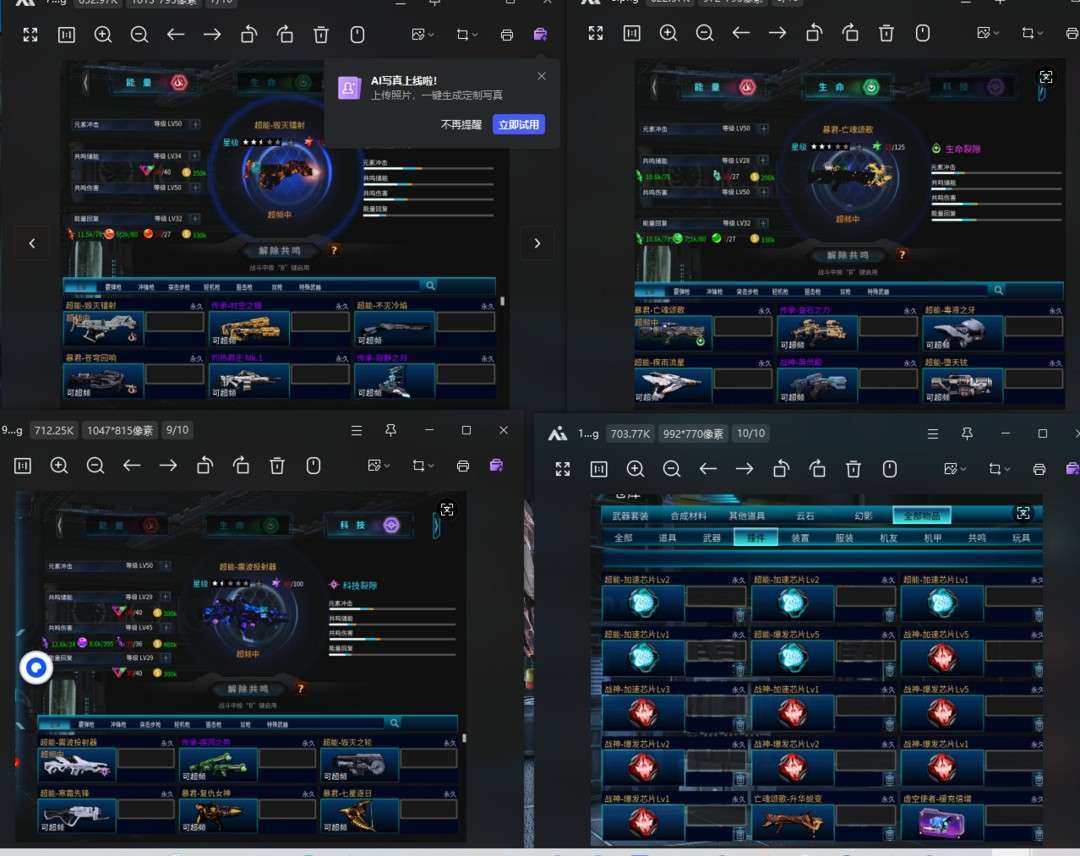Click the next-image chevron overlaying the top-left image

[537, 243]
